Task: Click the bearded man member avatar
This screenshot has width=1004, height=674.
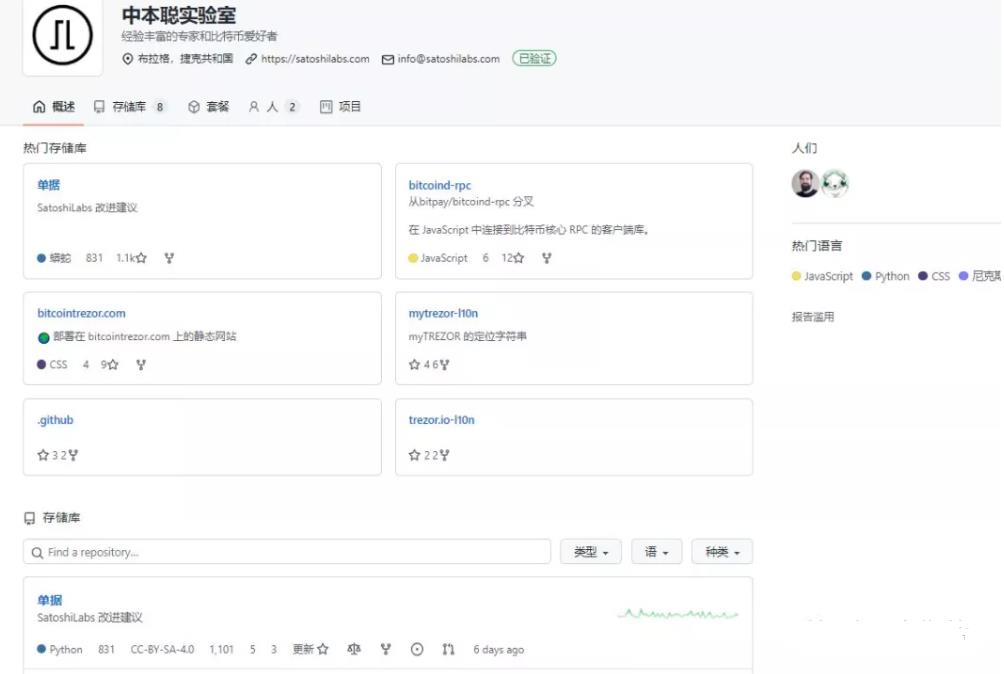Action: (x=805, y=184)
